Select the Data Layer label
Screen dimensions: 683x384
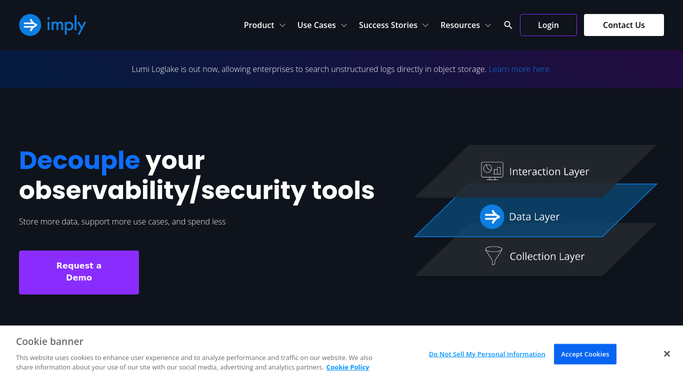(534, 217)
